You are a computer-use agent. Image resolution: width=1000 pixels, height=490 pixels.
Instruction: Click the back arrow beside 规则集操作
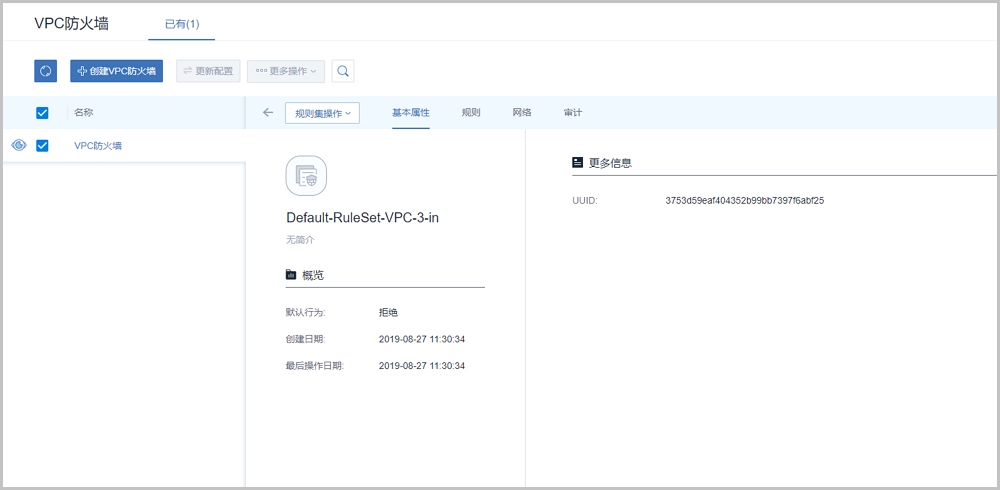point(268,113)
